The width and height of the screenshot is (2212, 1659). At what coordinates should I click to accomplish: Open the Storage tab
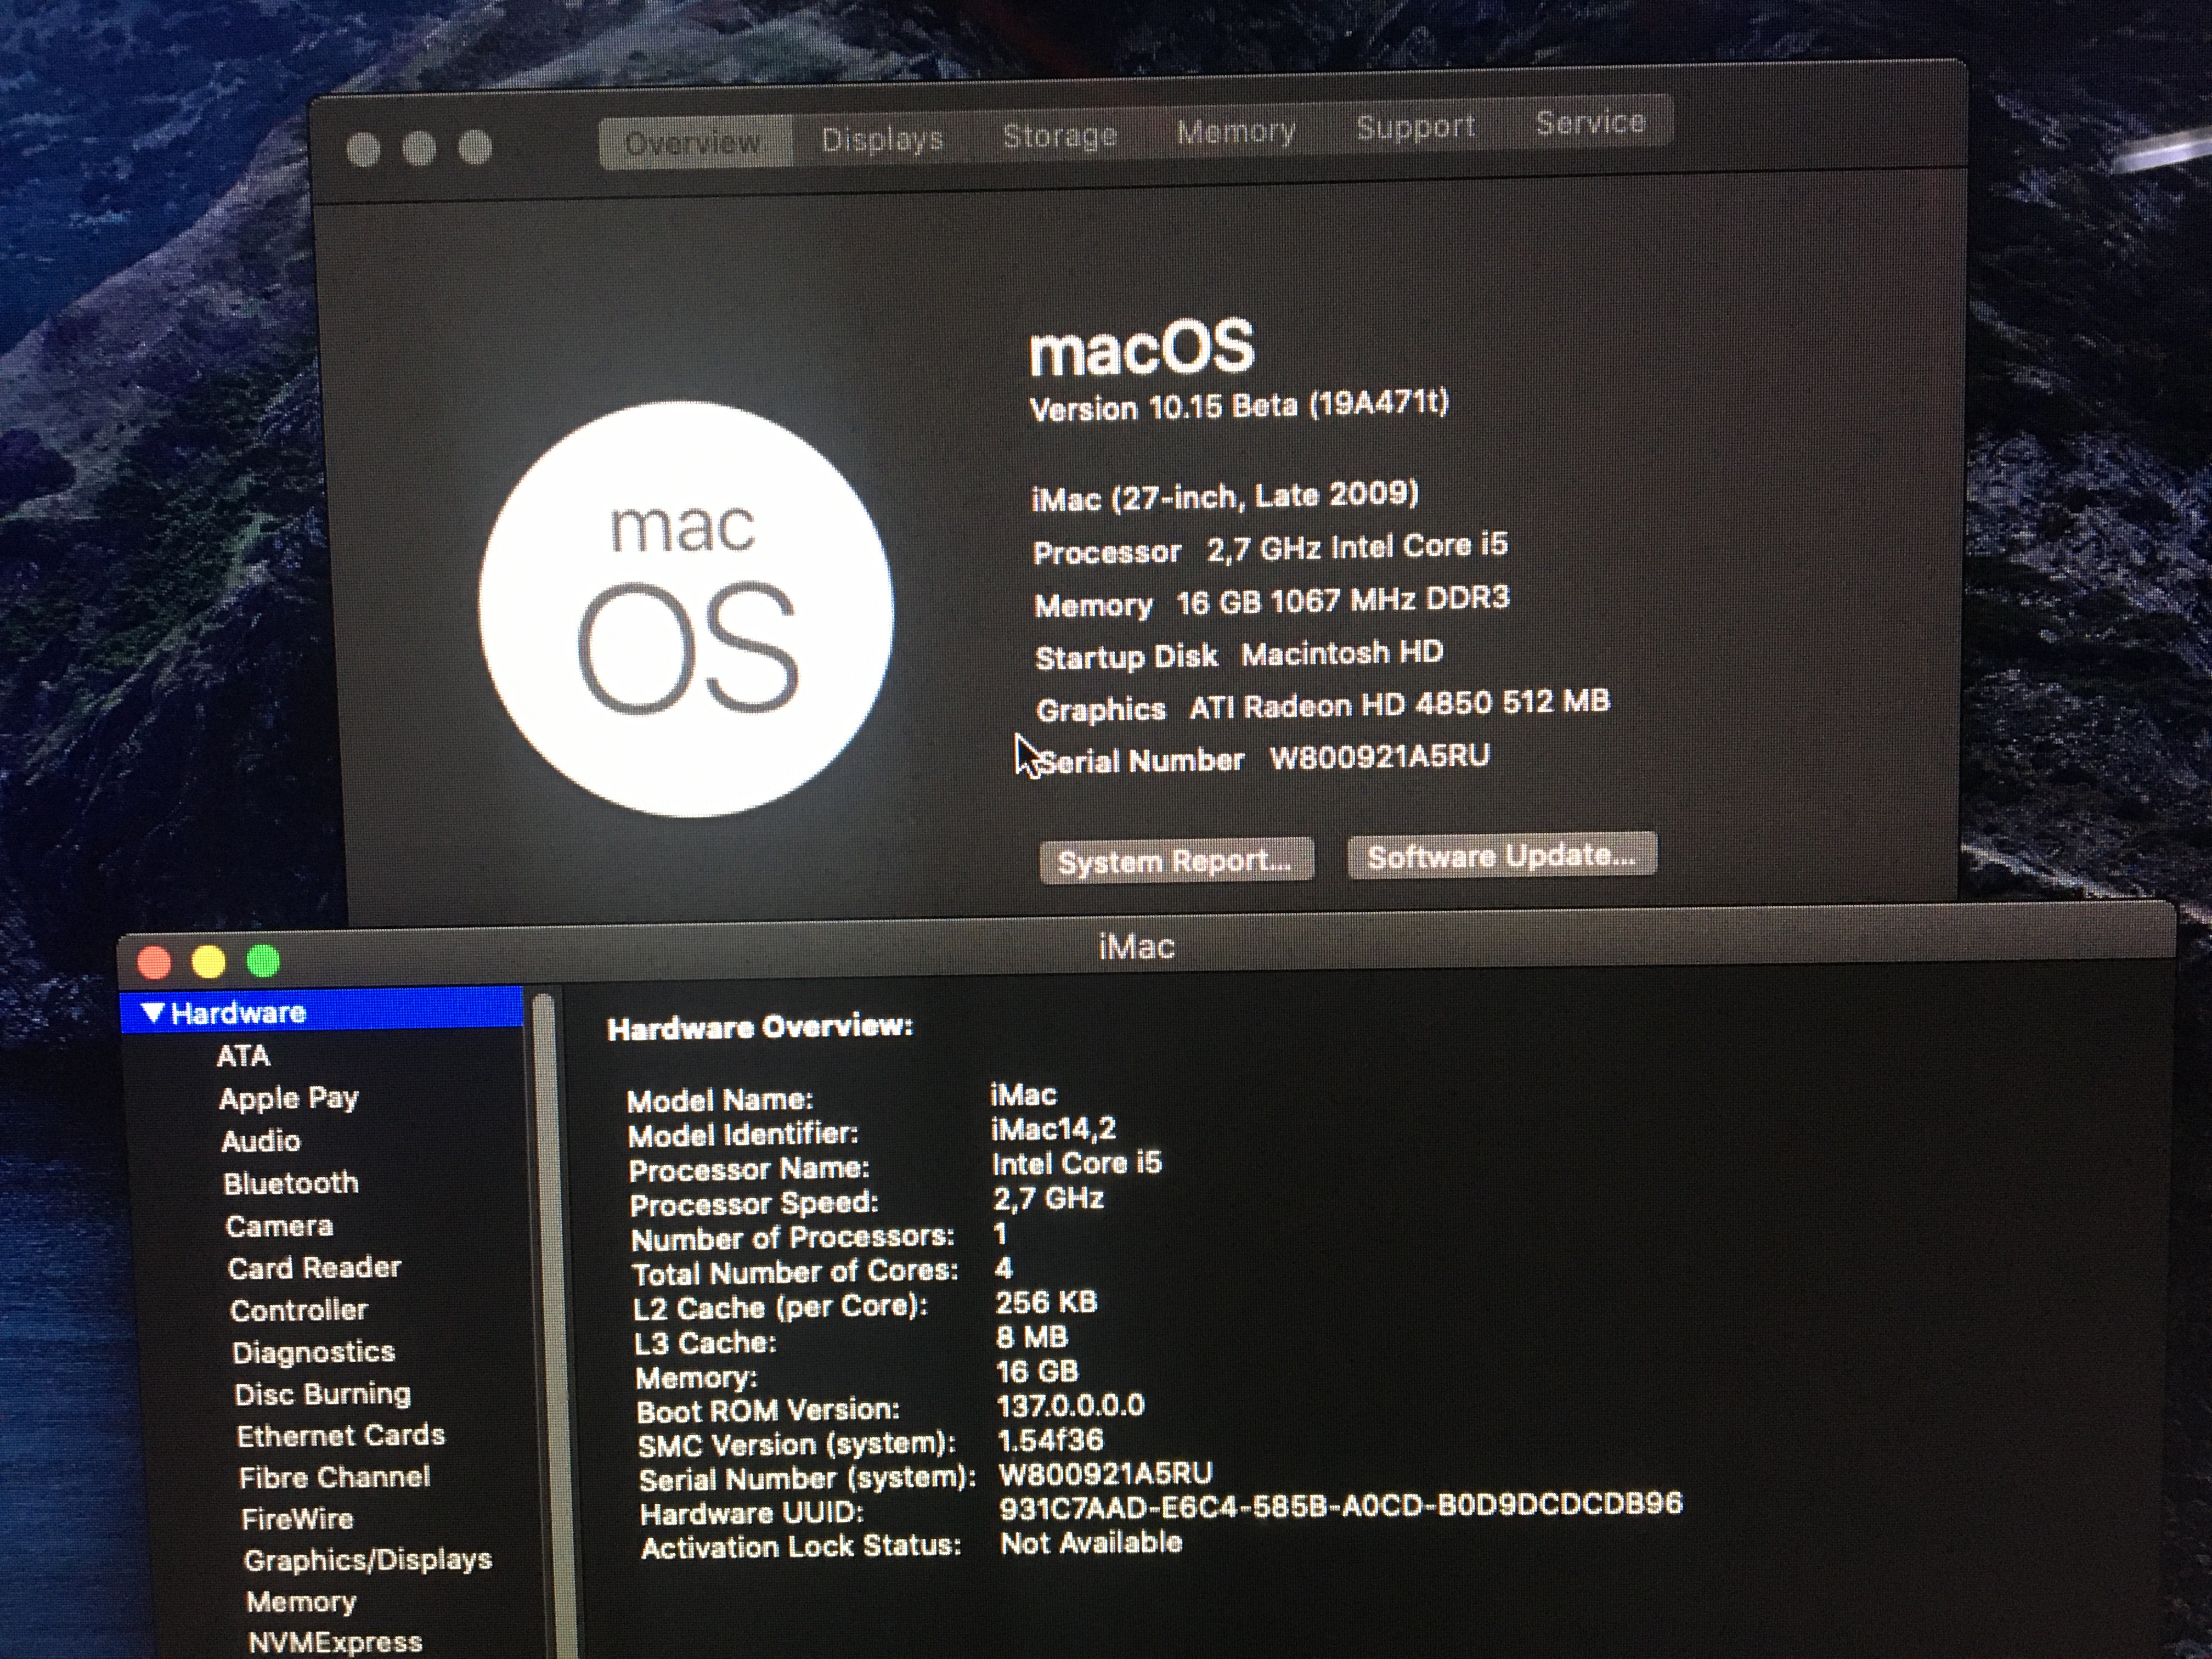(x=1059, y=135)
